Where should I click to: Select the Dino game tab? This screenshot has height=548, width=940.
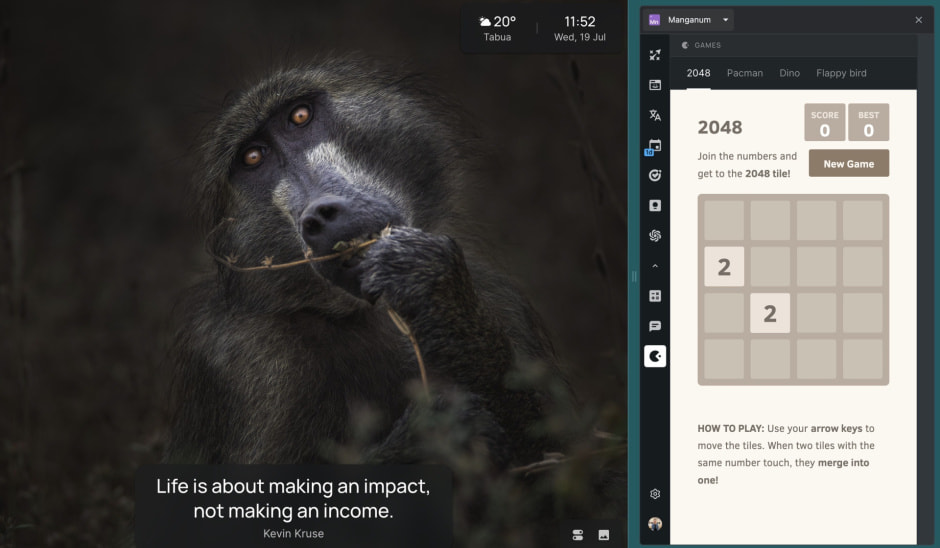pyautogui.click(x=790, y=73)
